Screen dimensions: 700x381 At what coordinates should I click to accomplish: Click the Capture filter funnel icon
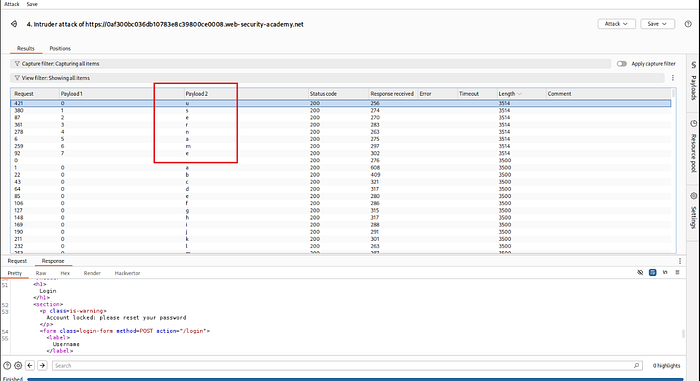pos(17,64)
